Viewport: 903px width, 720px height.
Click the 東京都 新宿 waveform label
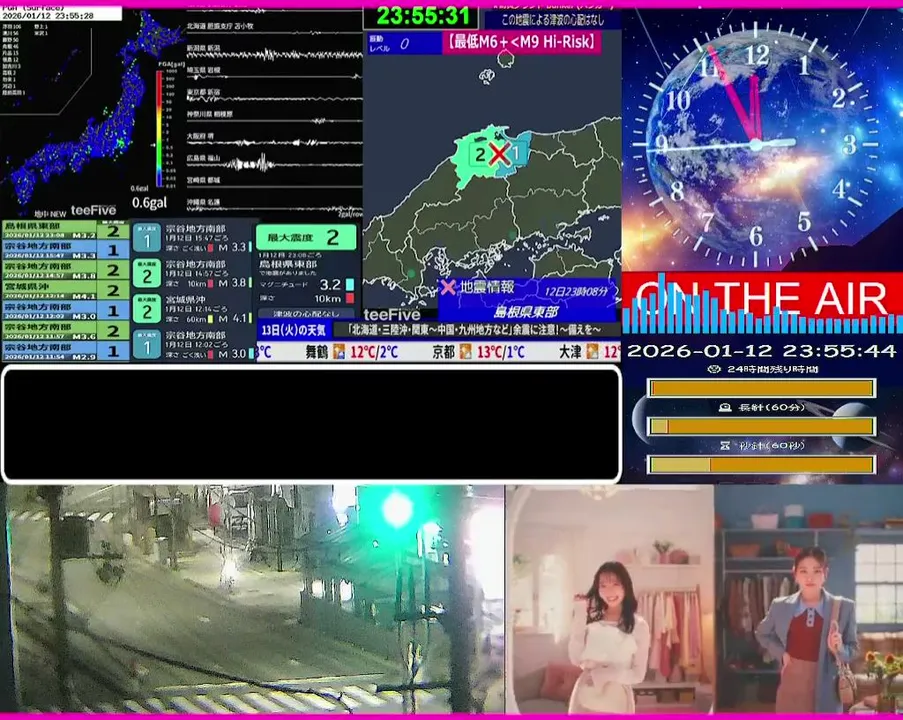click(203, 92)
